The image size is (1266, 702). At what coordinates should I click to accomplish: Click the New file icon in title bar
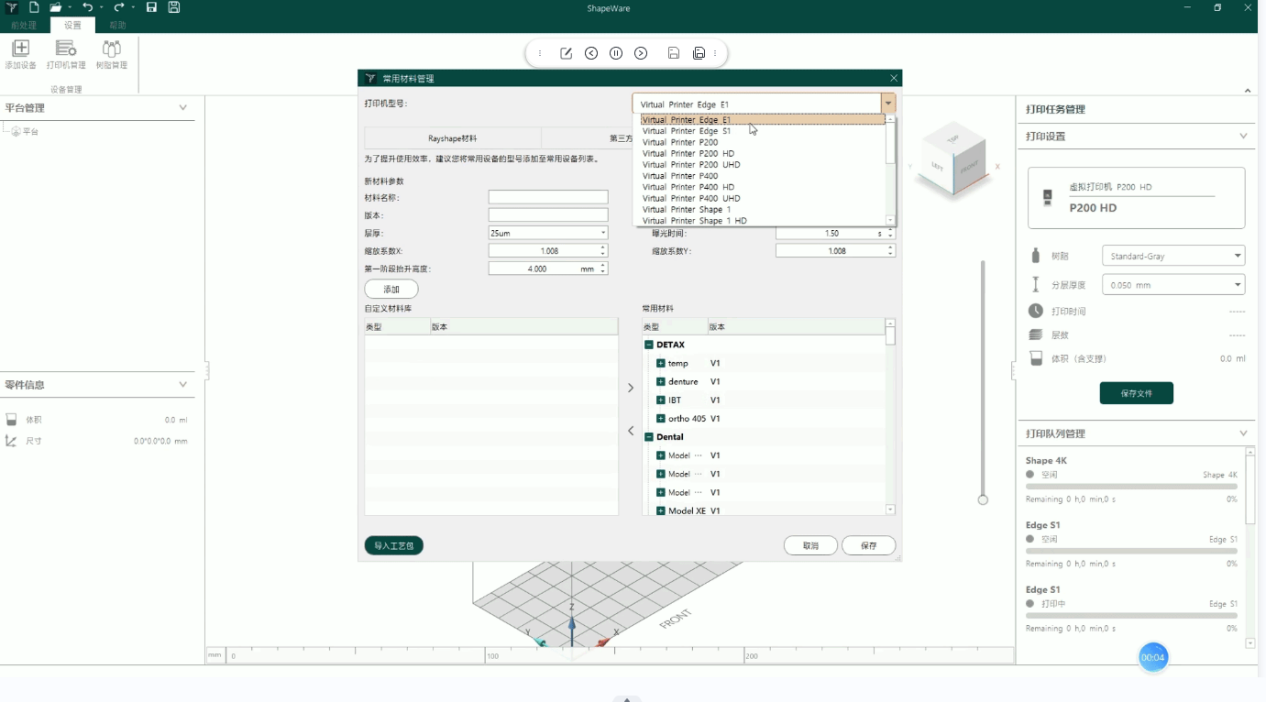34,8
